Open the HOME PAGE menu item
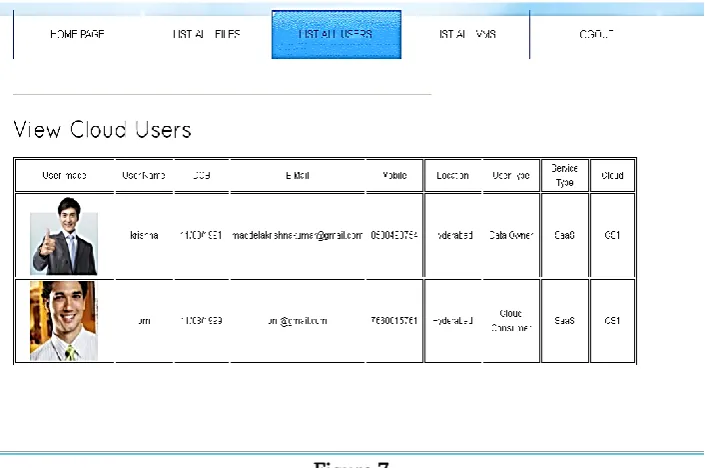This screenshot has height=468, width=705. pyautogui.click(x=77, y=34)
